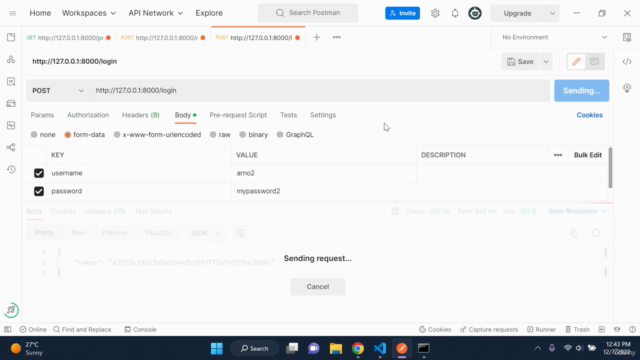The height and width of the screenshot is (360, 640).
Task: Select x-www-form-urlencoded body type
Action: point(117,135)
